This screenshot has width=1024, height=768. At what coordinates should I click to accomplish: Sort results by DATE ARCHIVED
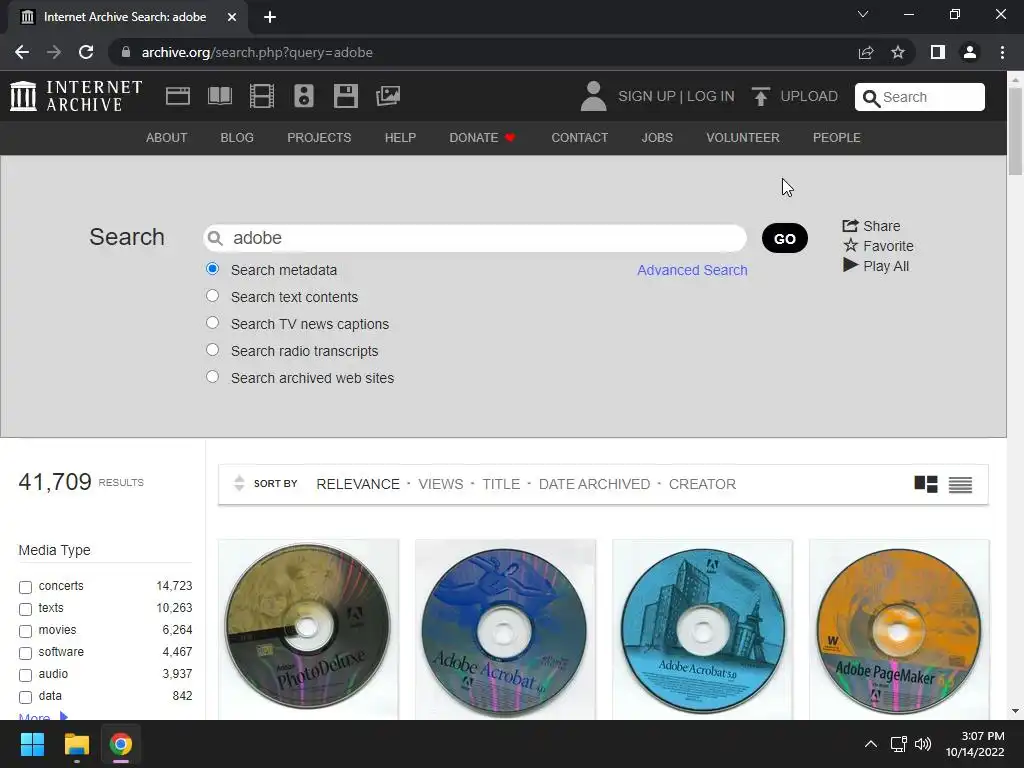(594, 484)
